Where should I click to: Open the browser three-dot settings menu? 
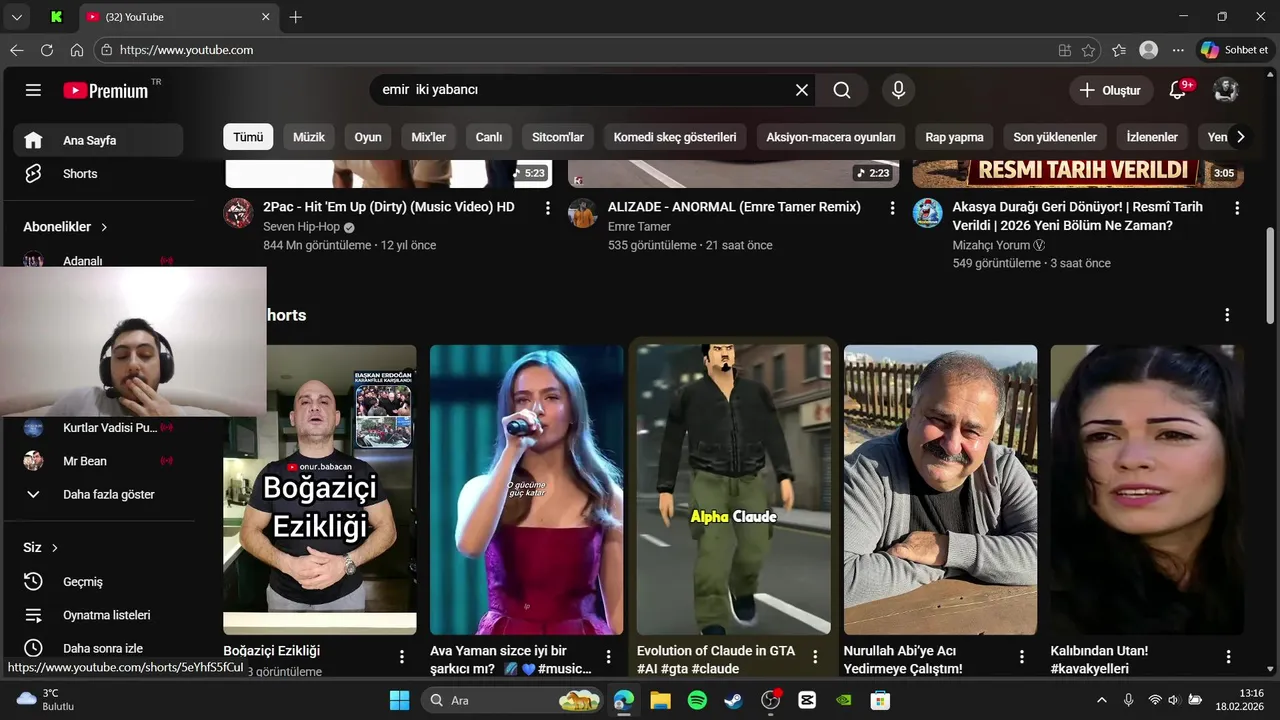(x=1178, y=50)
